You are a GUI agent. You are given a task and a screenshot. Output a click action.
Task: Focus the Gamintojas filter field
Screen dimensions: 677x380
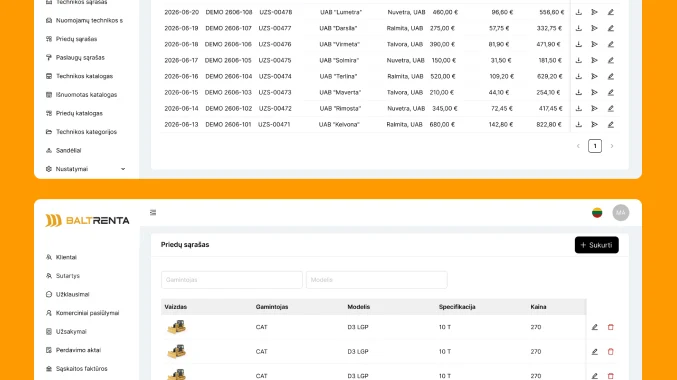[232, 280]
